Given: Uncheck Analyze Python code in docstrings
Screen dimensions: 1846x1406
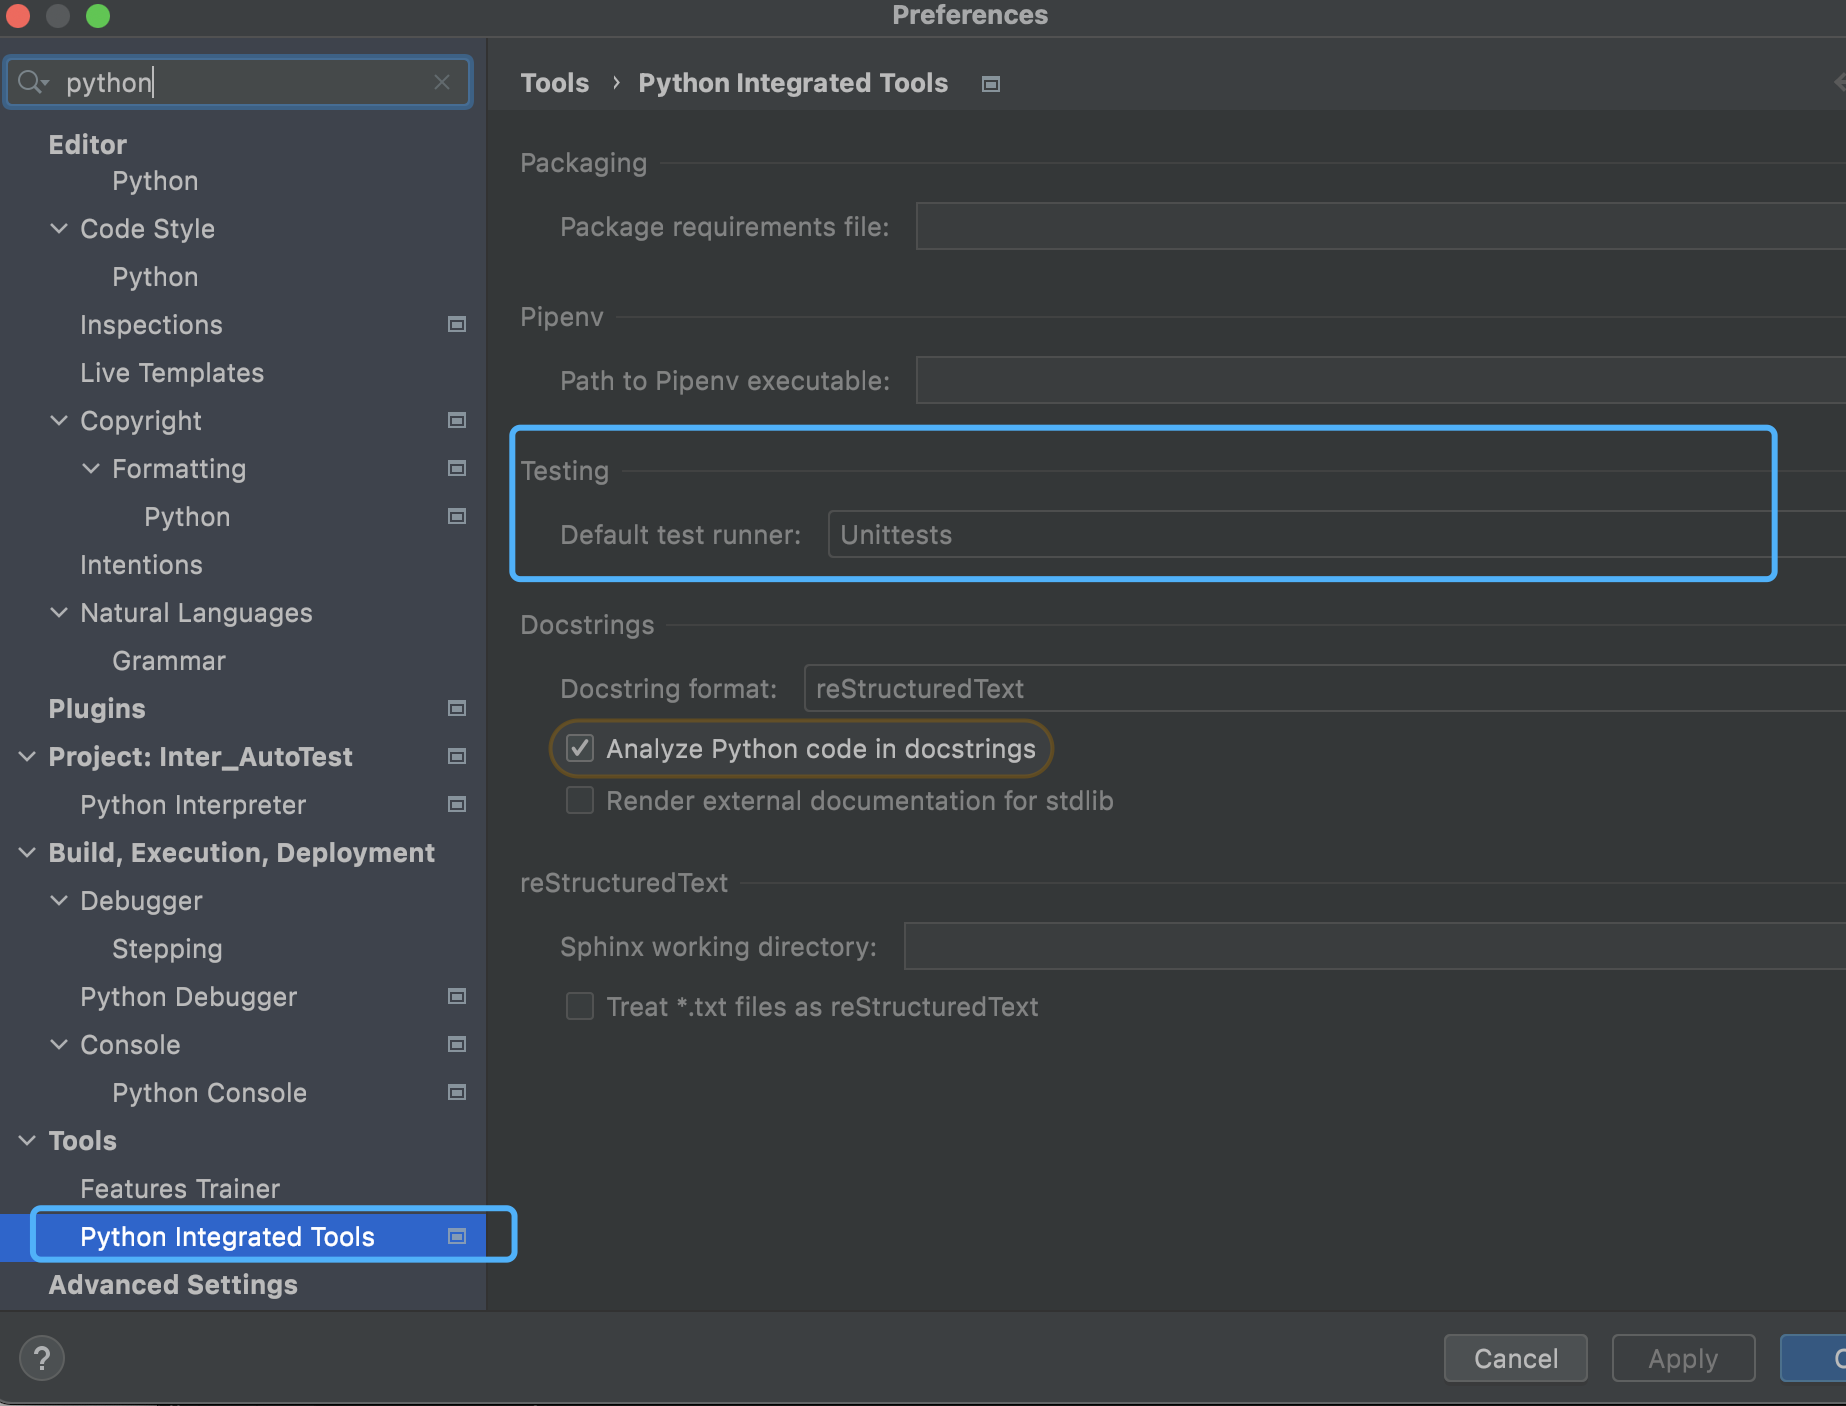Looking at the screenshot, I should 580,748.
